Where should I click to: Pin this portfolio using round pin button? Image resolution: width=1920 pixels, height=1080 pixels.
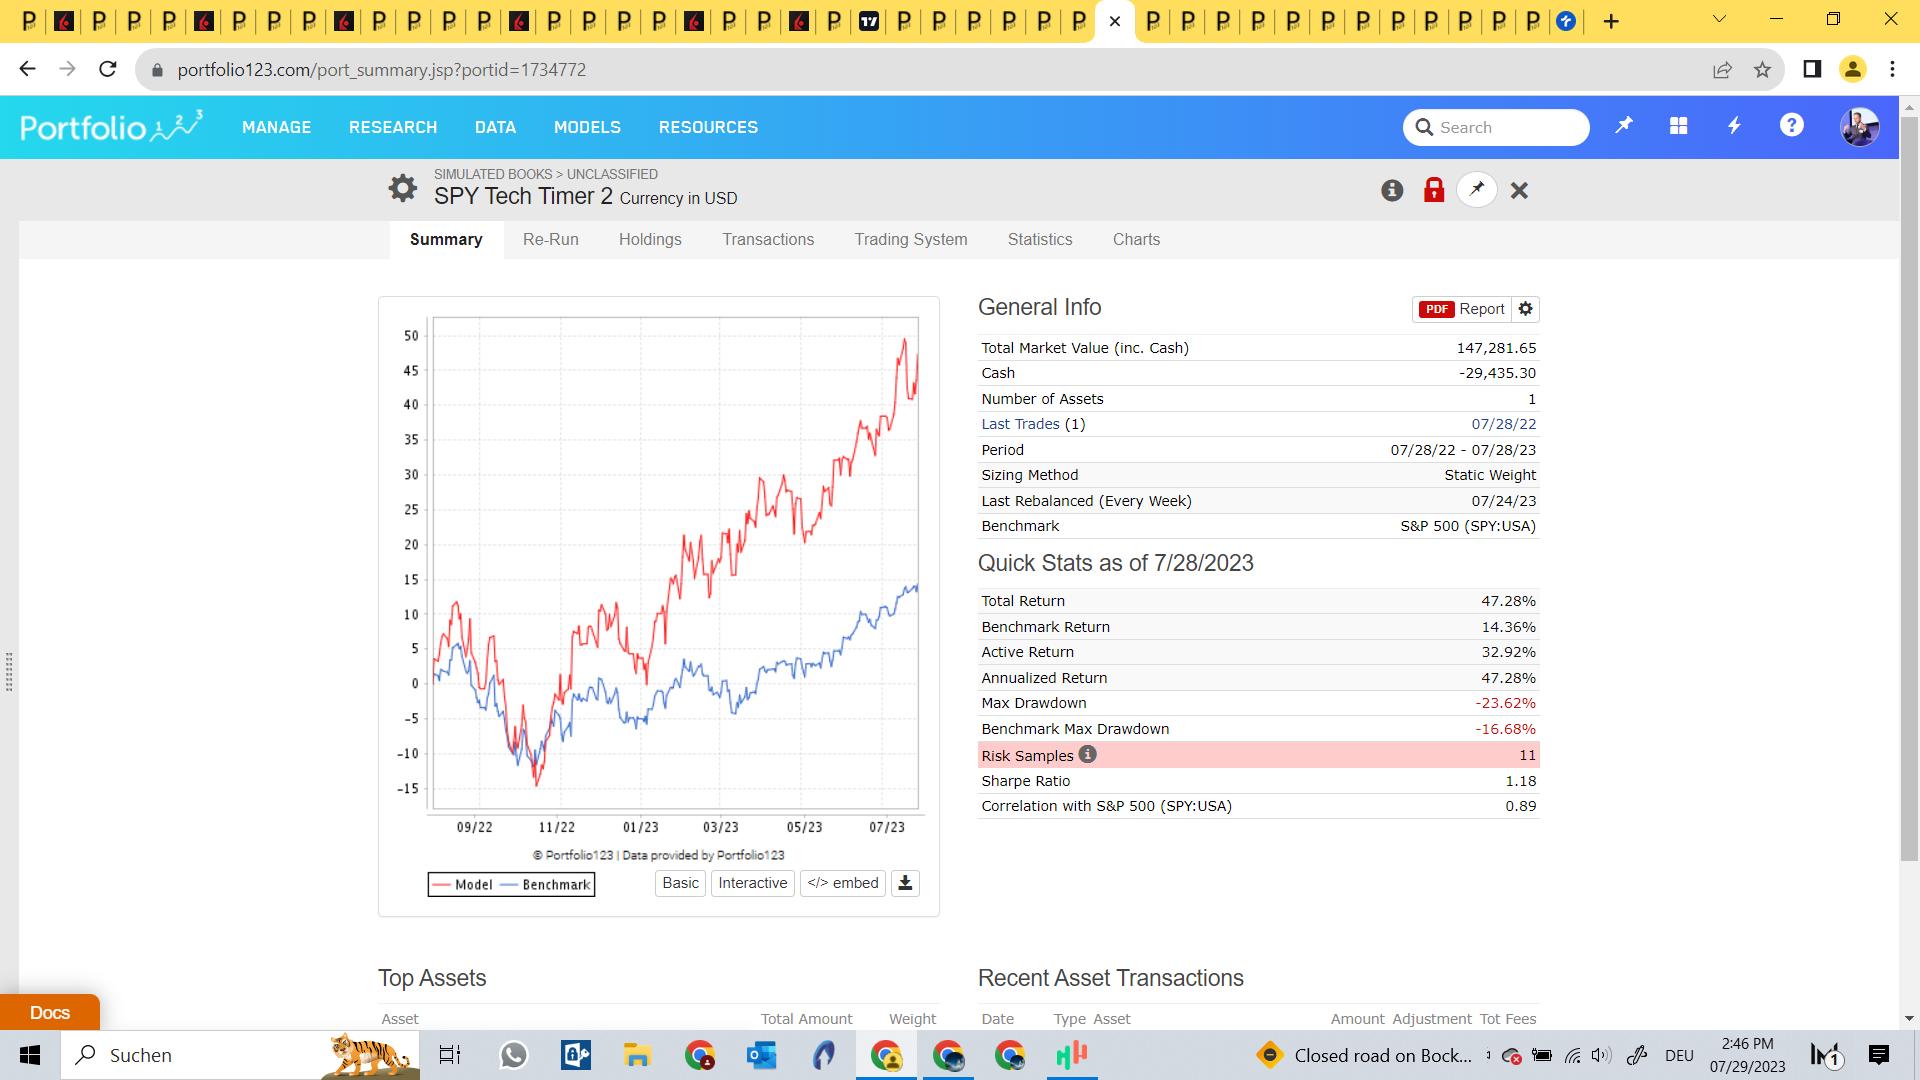click(x=1477, y=190)
